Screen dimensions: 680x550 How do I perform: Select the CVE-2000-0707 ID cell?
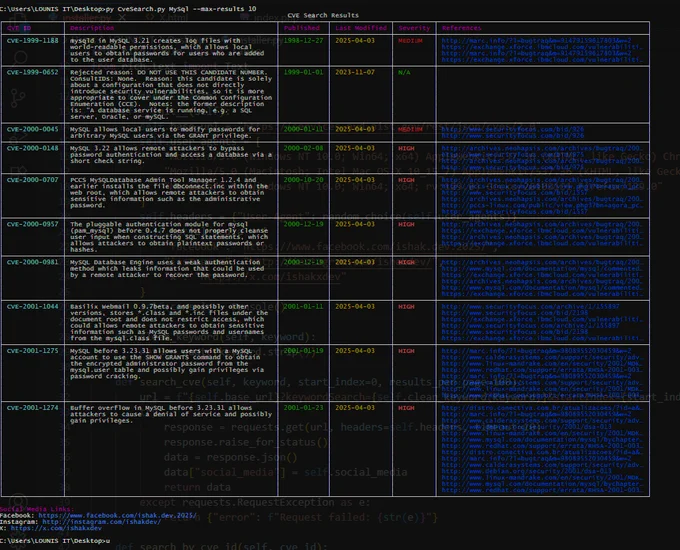pyautogui.click(x=33, y=180)
